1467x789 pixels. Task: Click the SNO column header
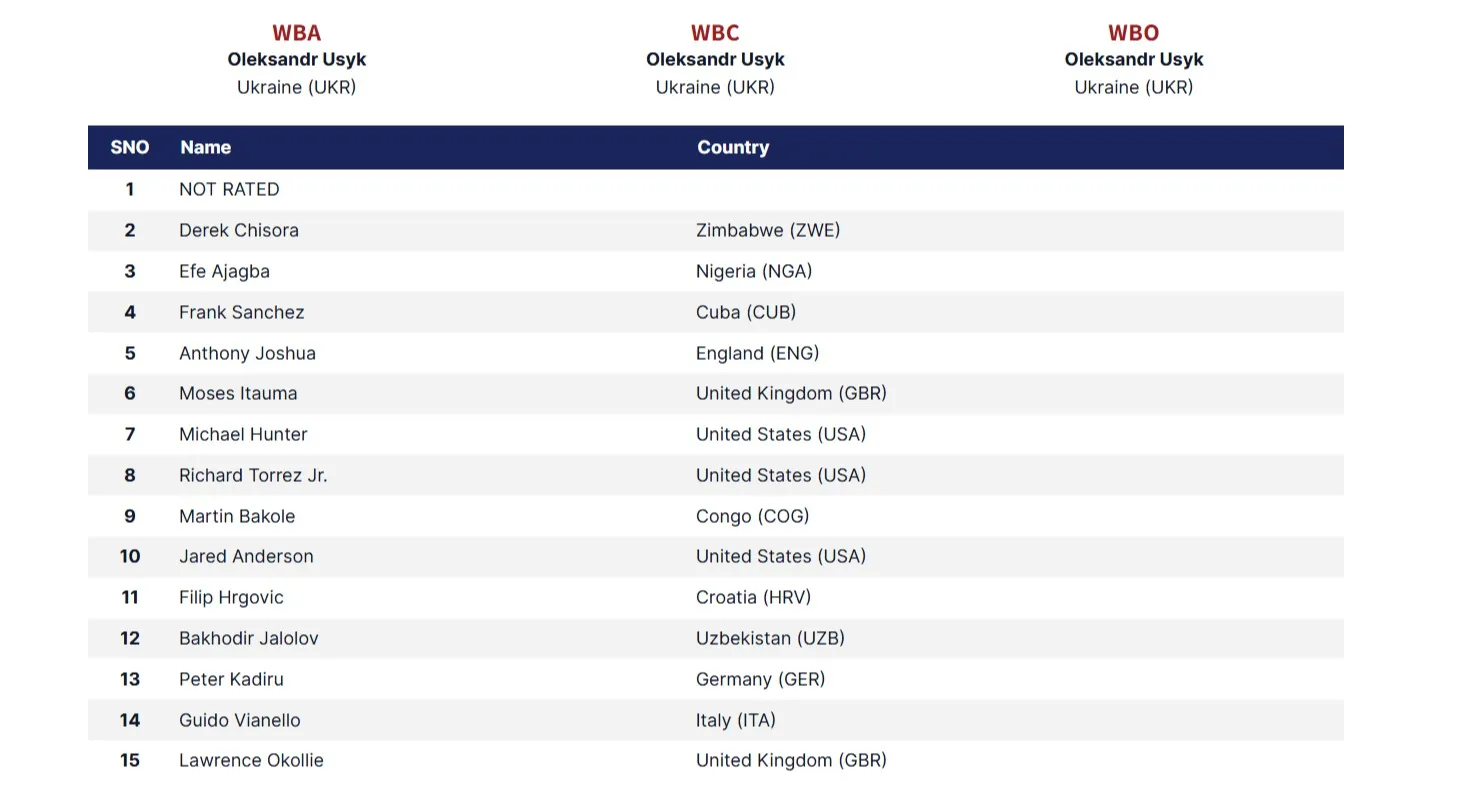point(130,147)
